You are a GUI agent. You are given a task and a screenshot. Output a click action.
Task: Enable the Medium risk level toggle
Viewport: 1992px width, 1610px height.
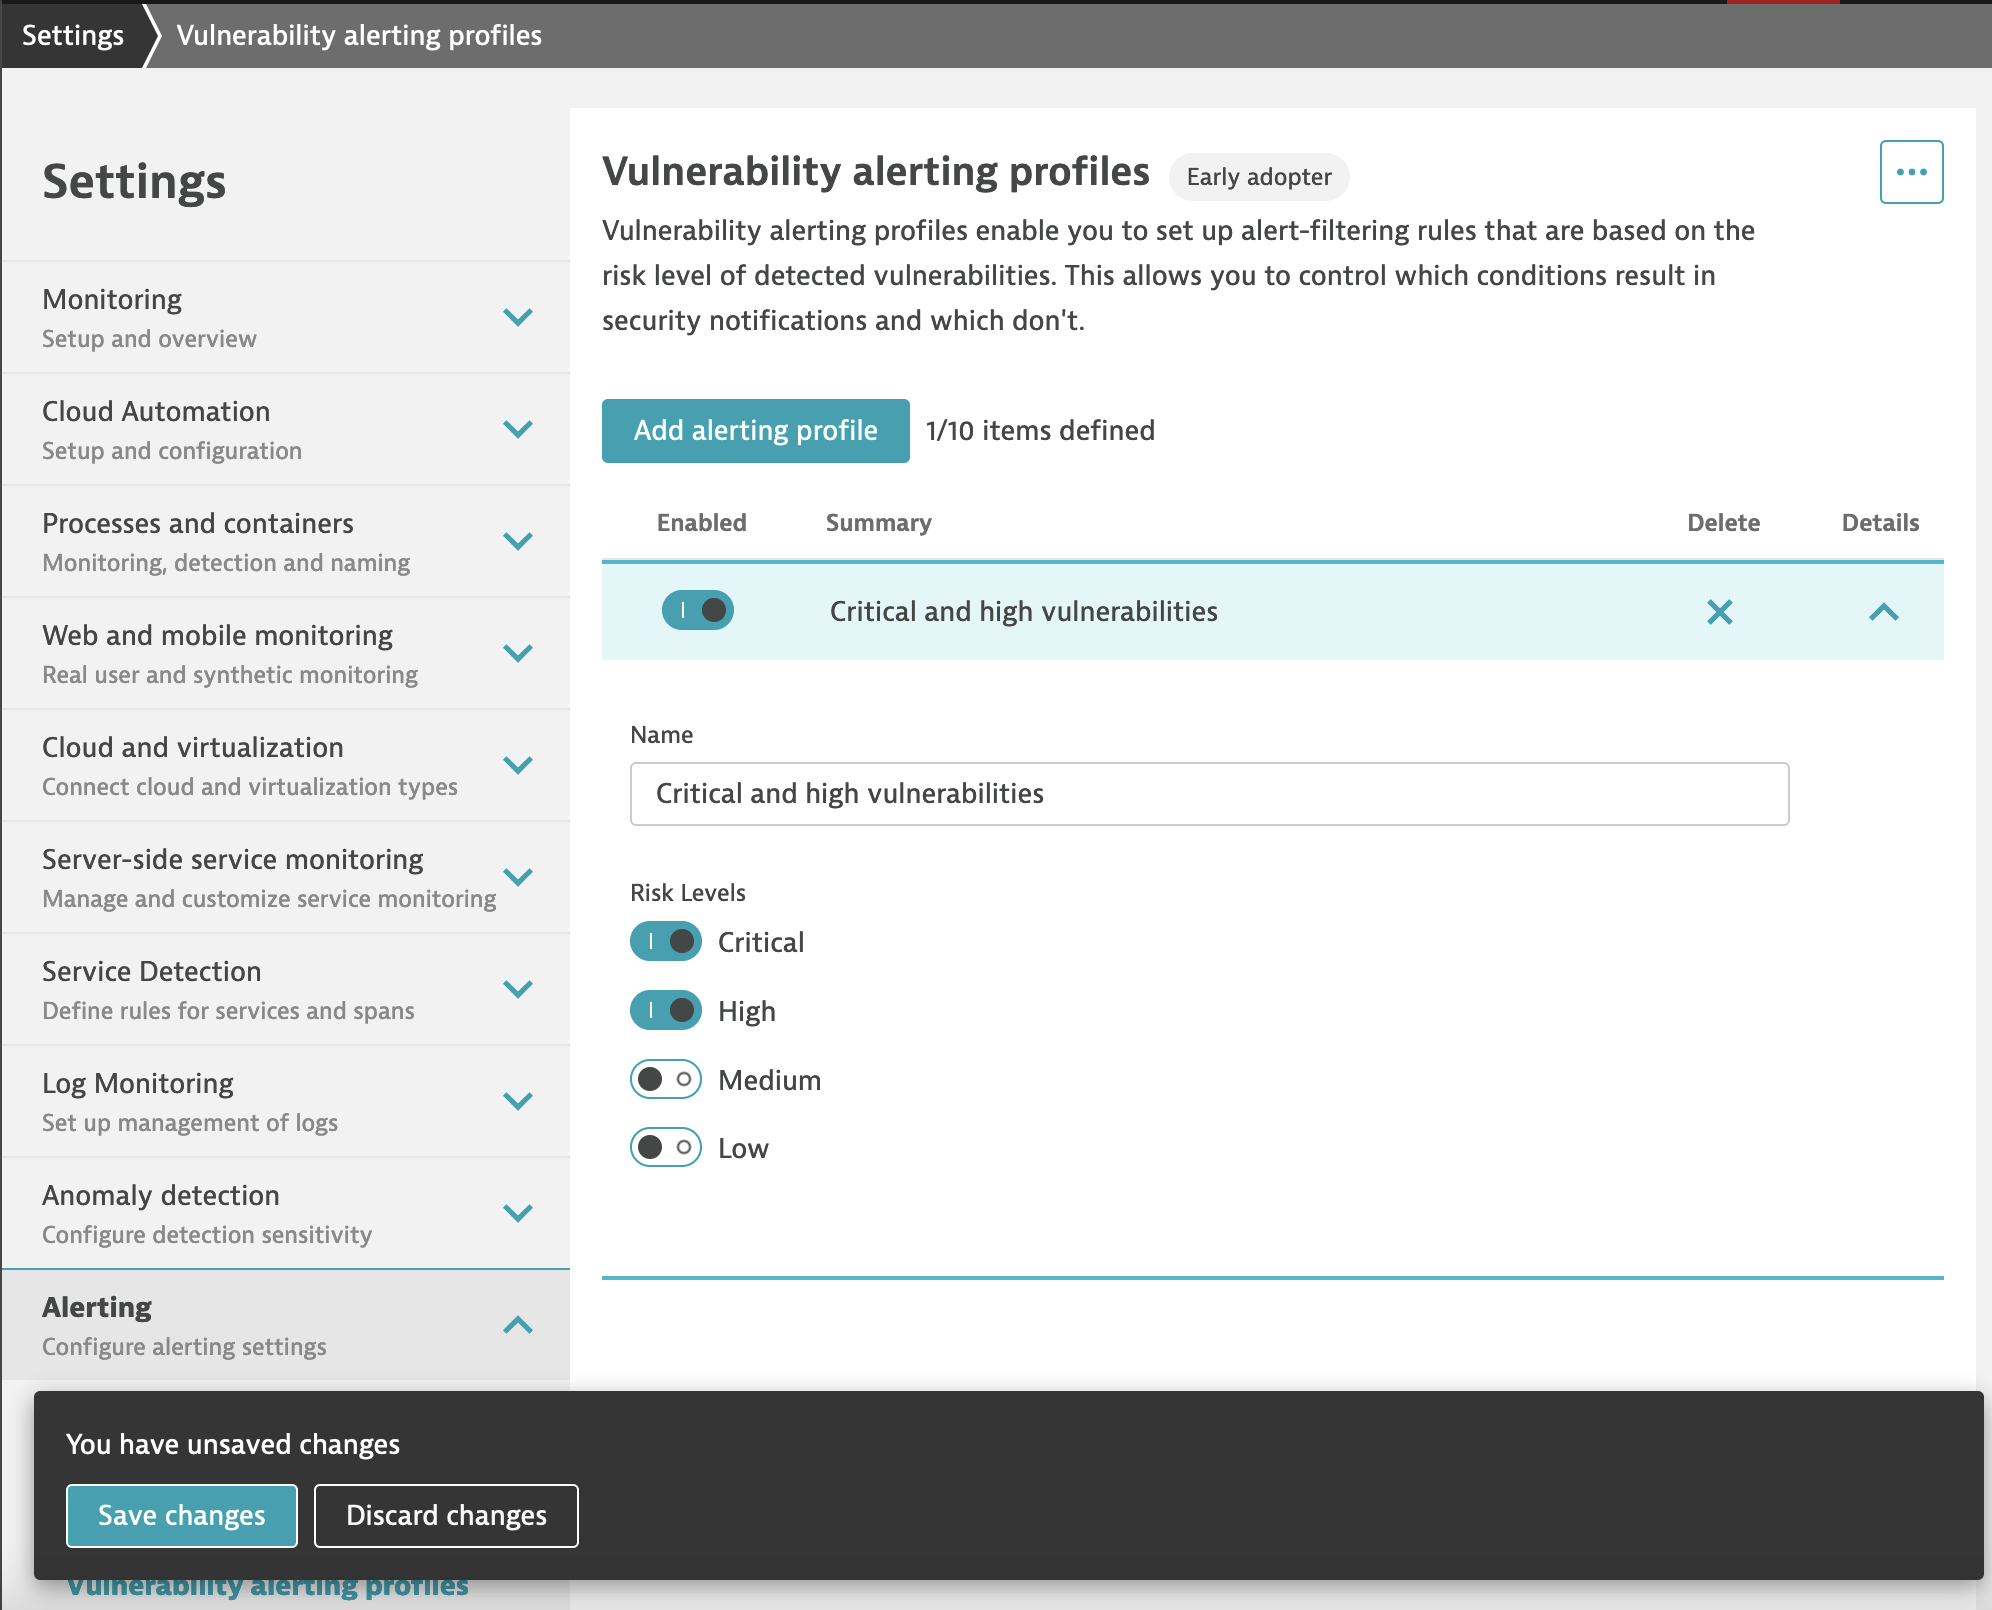coord(665,1079)
